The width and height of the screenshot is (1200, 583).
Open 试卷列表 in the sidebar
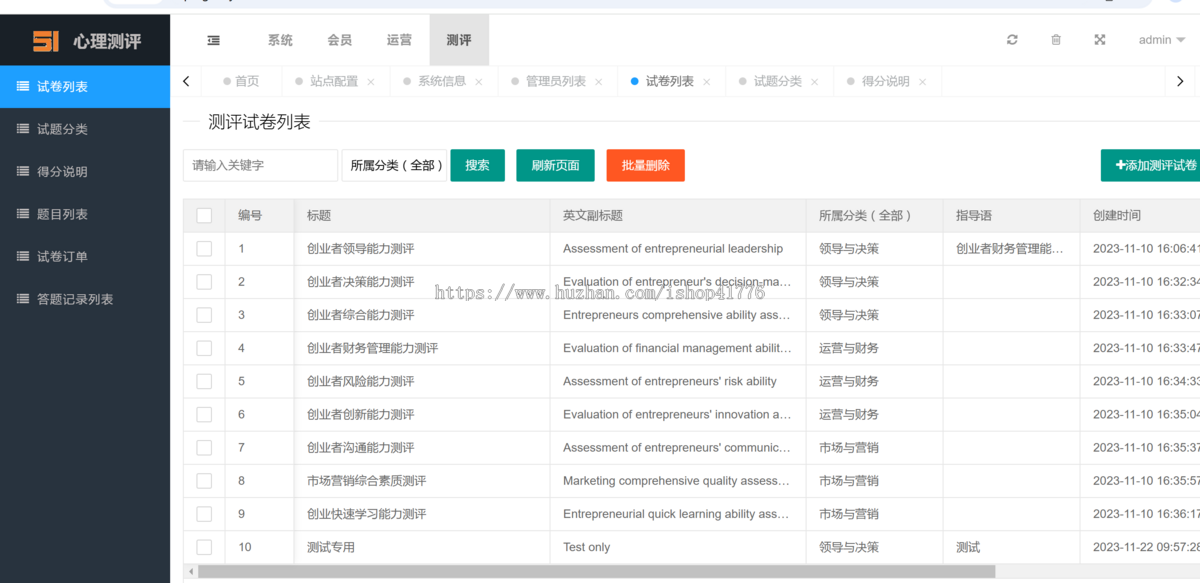85,87
